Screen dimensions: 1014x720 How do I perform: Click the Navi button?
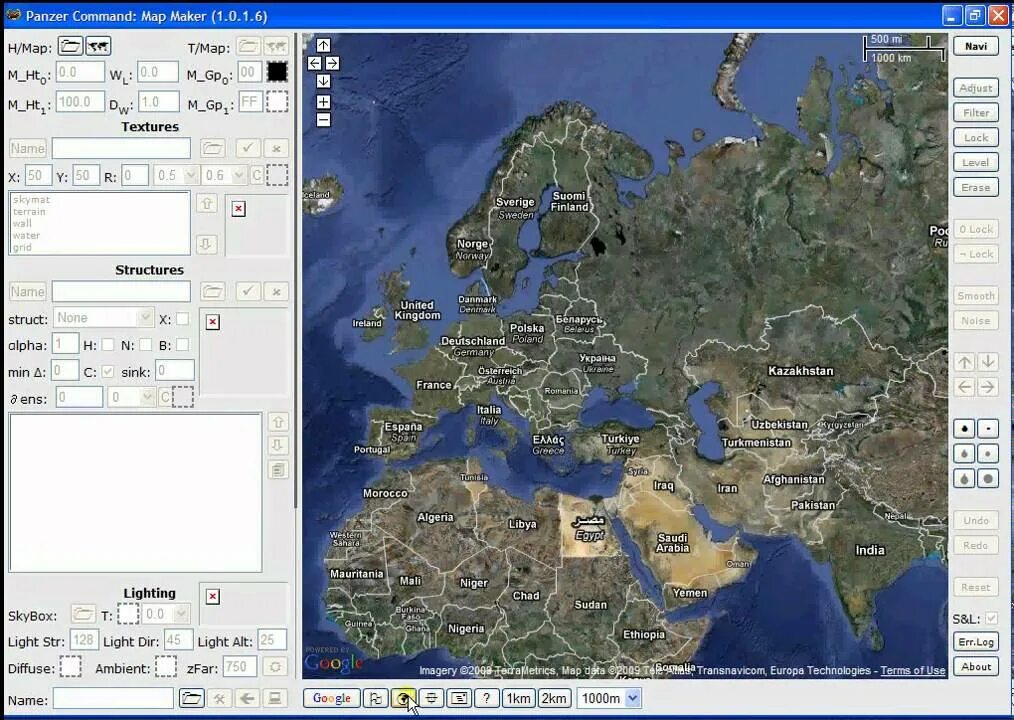pyautogui.click(x=976, y=46)
